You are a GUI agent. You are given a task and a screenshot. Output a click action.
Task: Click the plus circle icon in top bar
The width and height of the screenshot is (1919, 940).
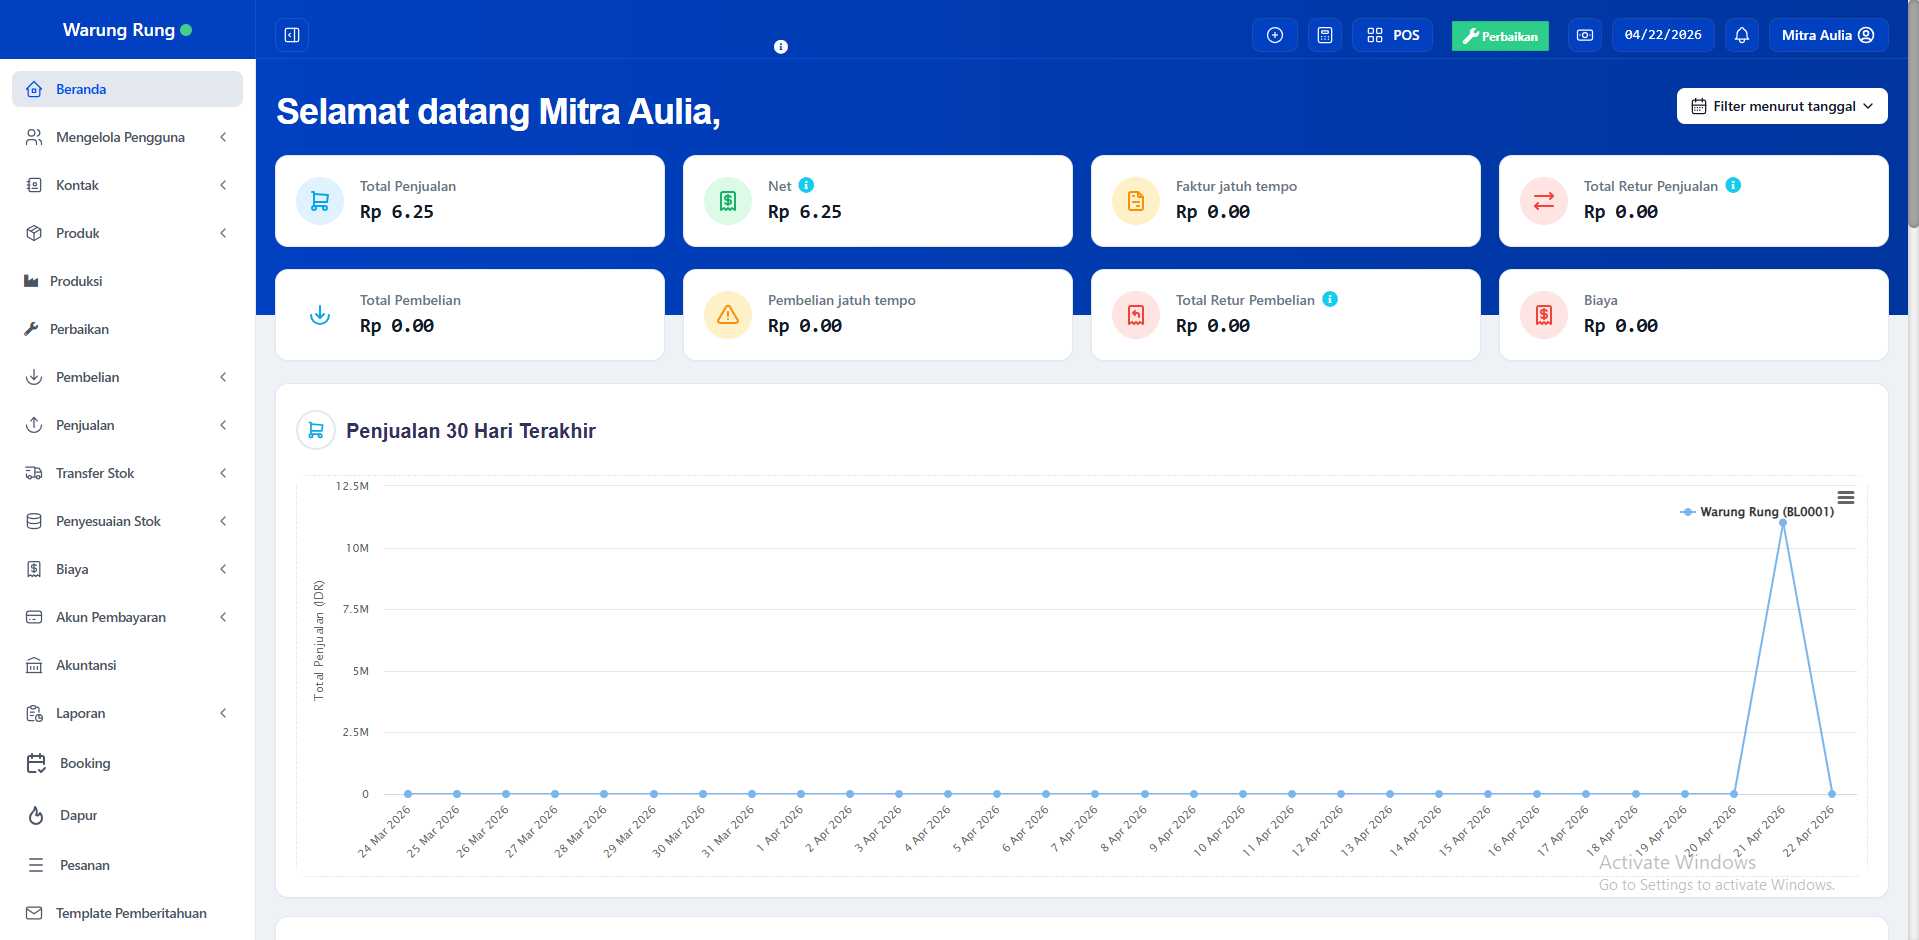point(1274,35)
